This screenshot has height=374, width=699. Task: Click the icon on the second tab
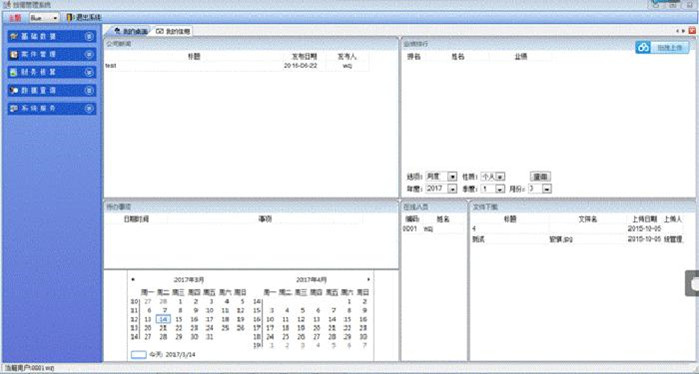160,31
